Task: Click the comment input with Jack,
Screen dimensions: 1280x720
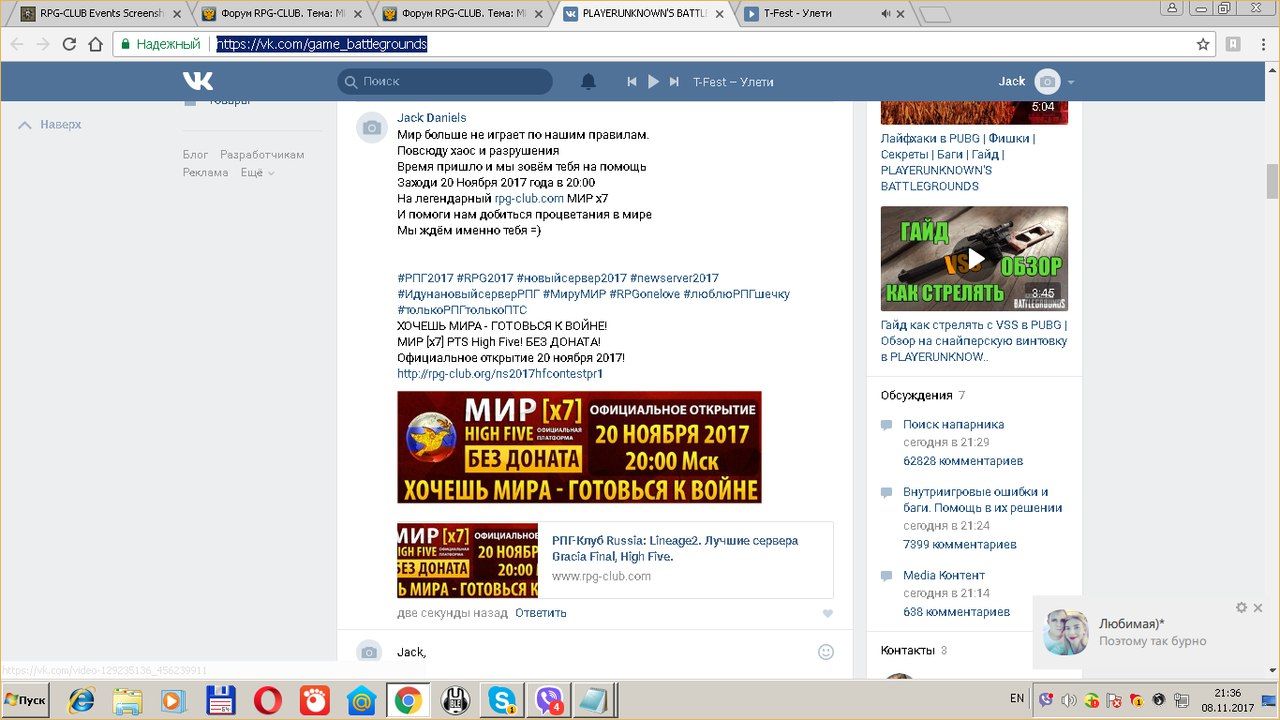Action: (x=600, y=652)
